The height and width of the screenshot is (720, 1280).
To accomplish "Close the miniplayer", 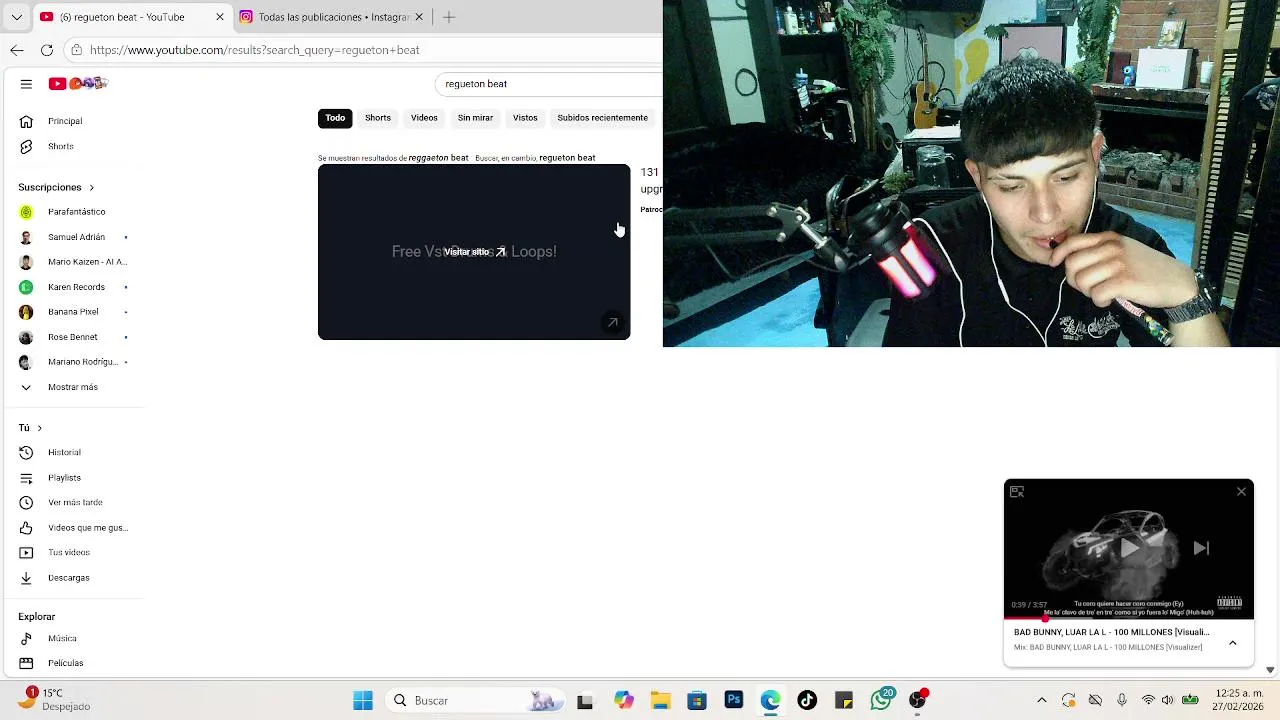I will tap(1241, 491).
